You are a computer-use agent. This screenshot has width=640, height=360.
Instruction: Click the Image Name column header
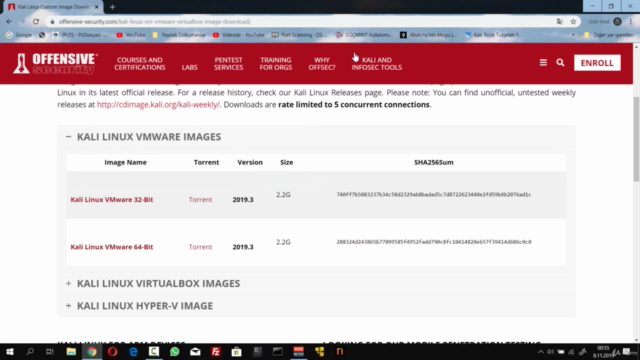[x=125, y=162]
